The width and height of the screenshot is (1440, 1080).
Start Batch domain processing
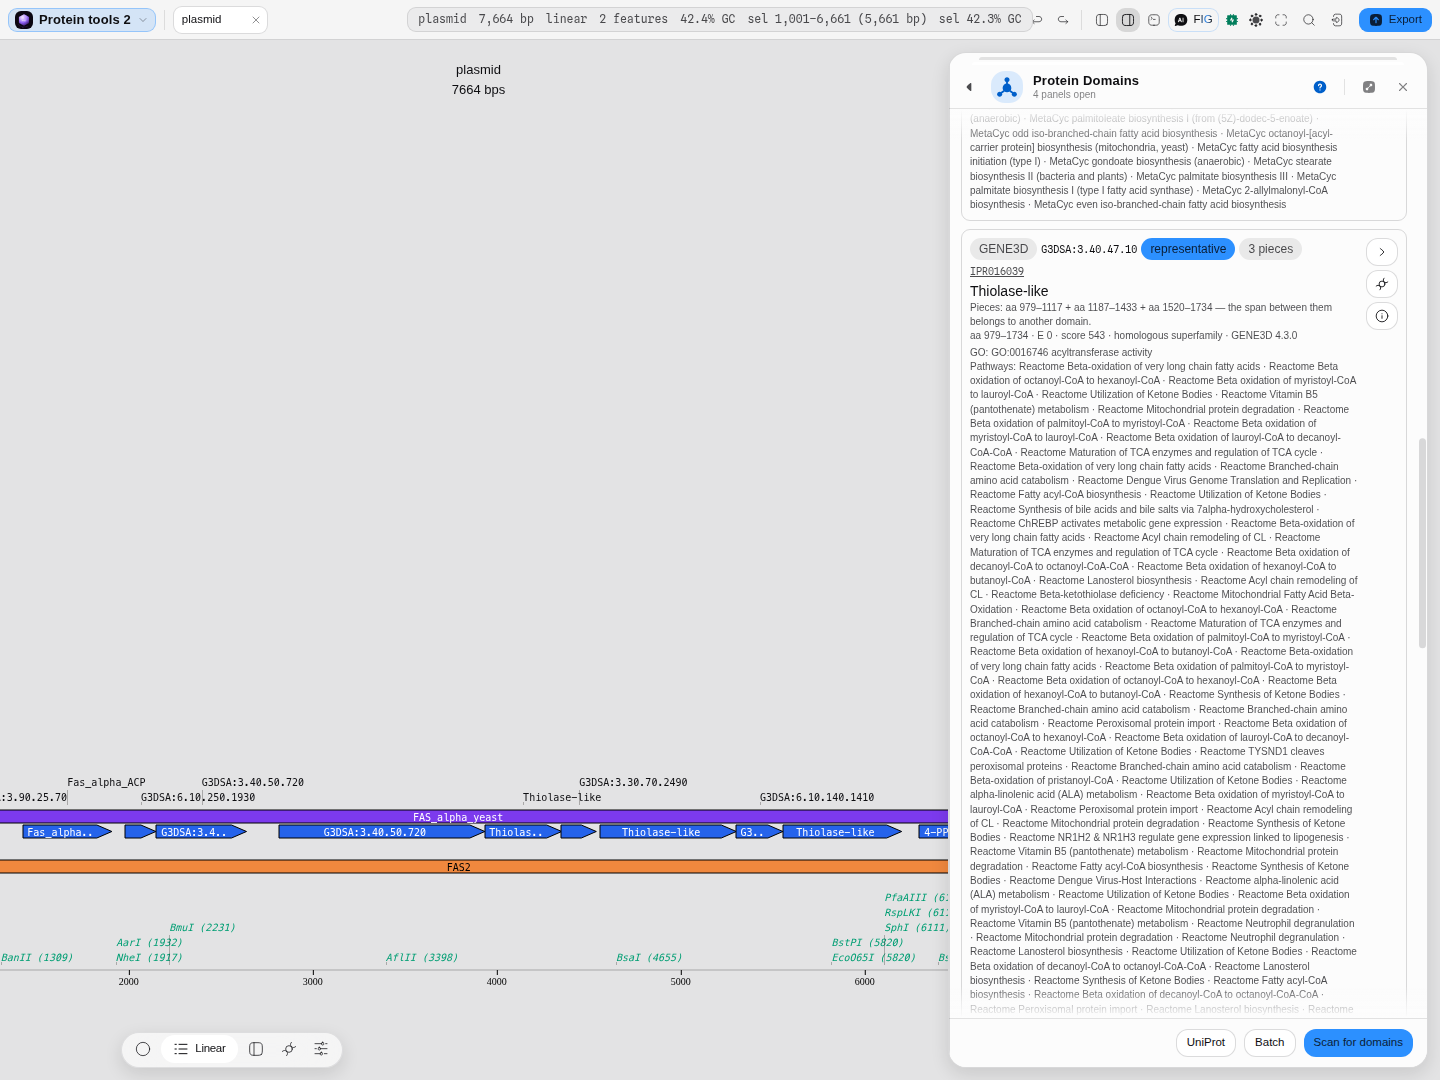pyautogui.click(x=1270, y=1043)
